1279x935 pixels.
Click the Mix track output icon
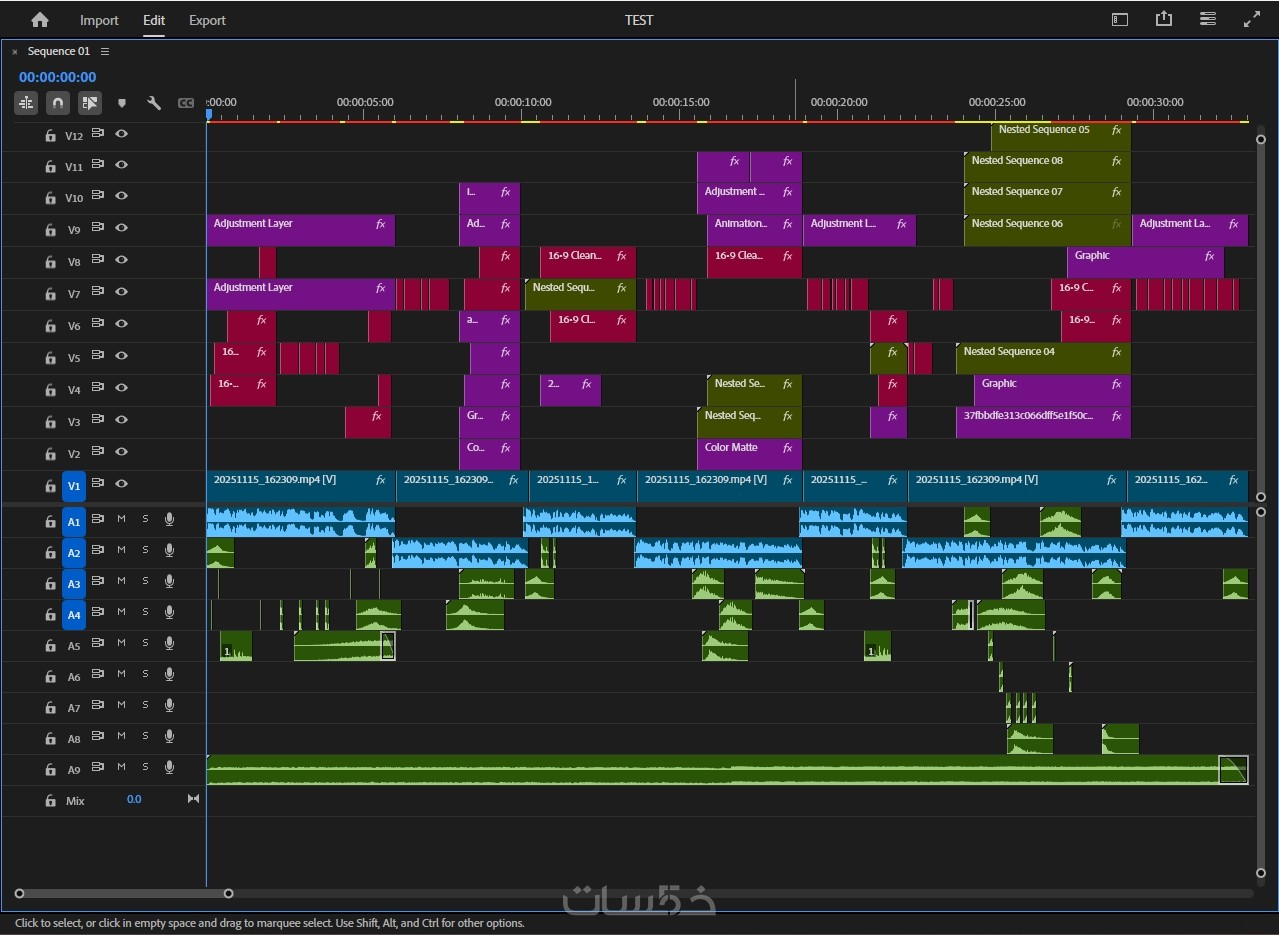coord(193,799)
